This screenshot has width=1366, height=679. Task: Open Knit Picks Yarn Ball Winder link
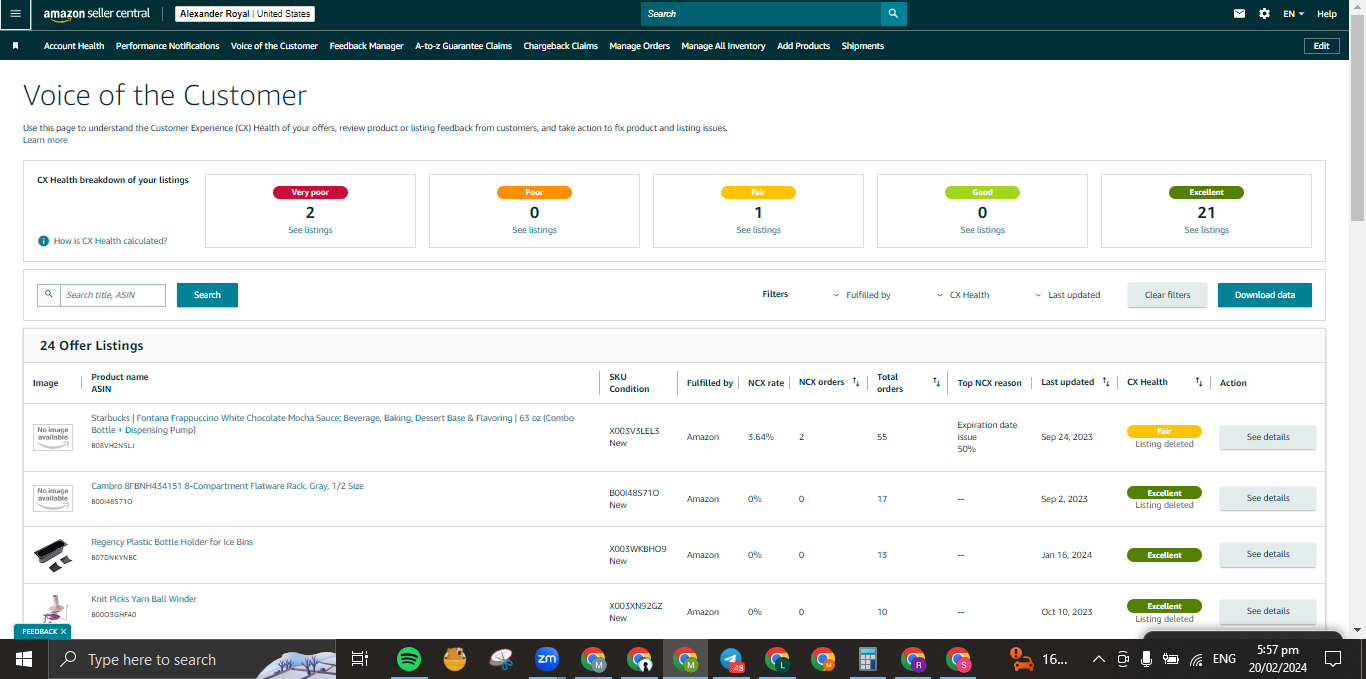click(x=144, y=599)
